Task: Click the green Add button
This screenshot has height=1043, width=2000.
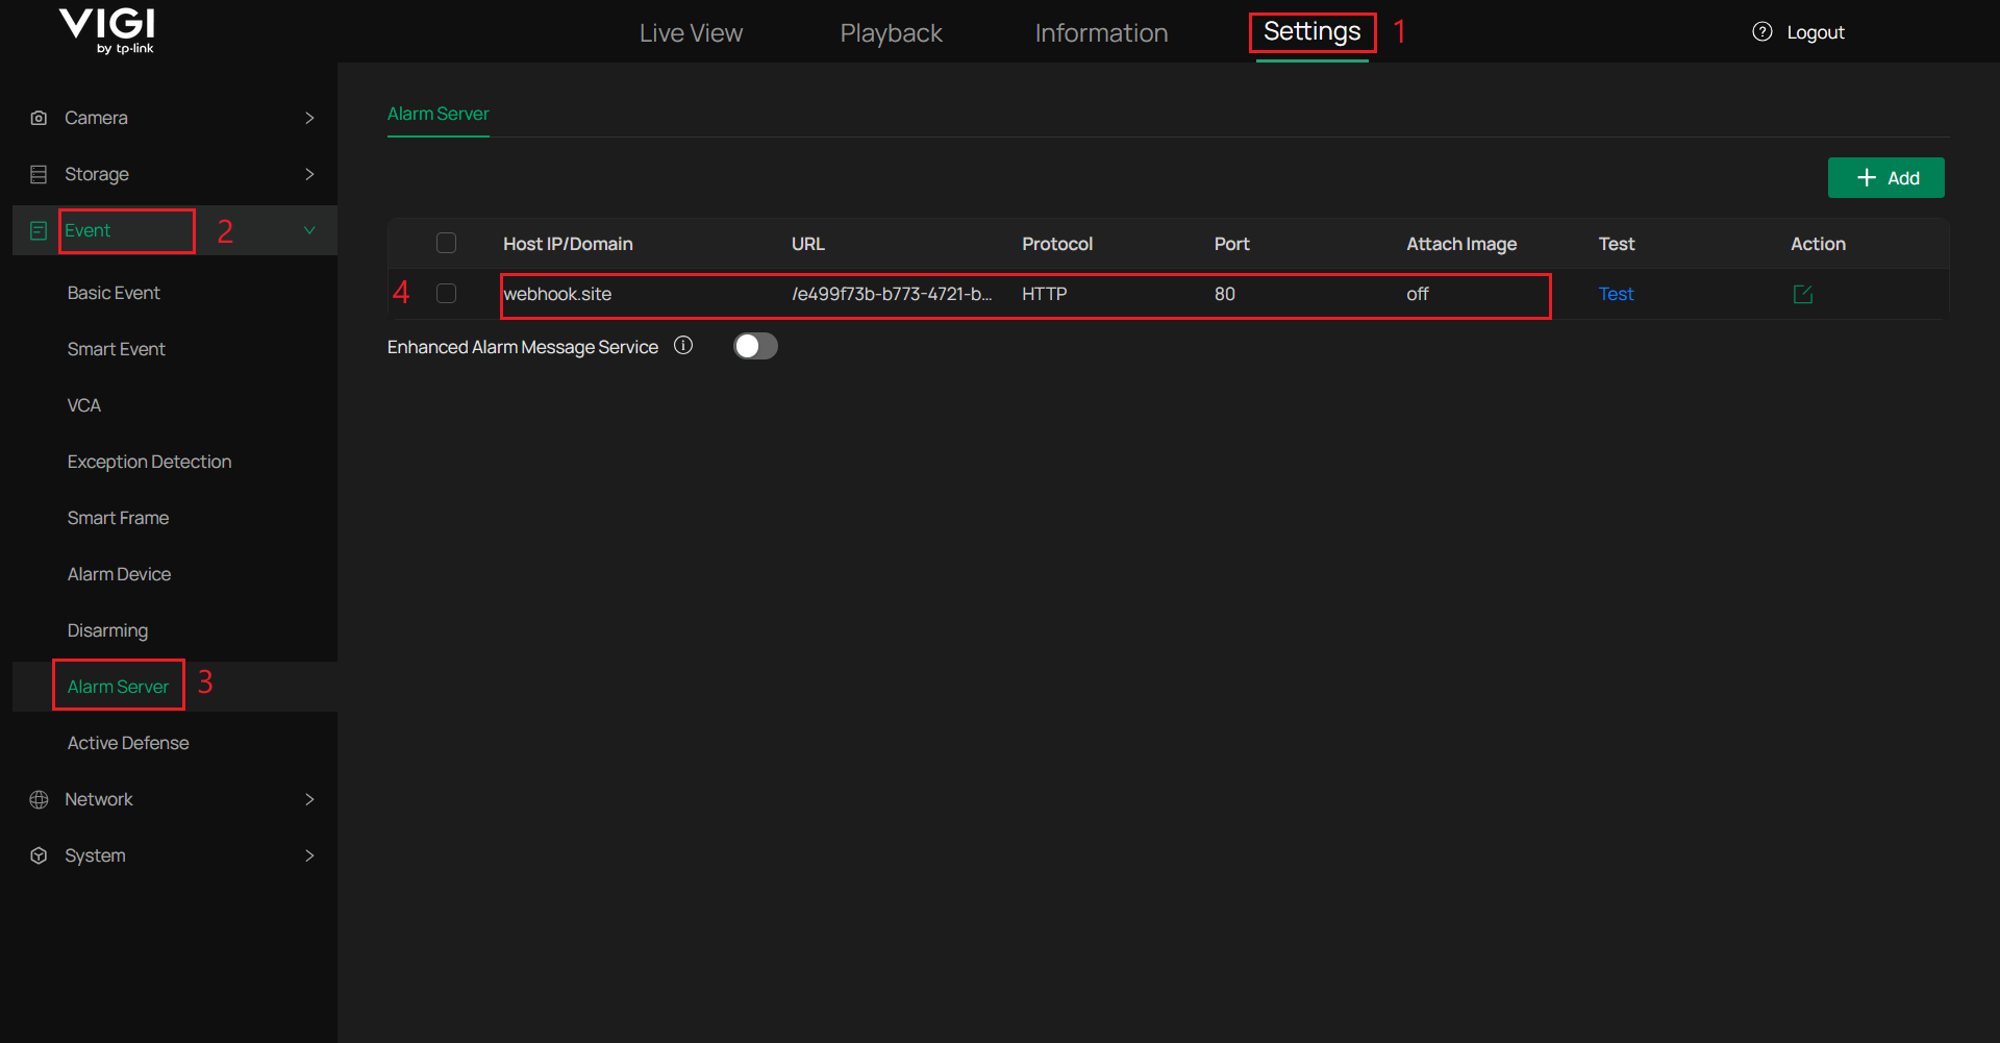Action: pyautogui.click(x=1886, y=178)
